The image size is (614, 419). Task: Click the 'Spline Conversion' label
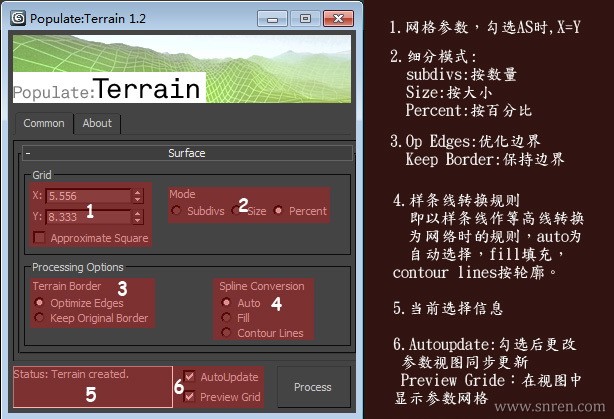click(x=262, y=286)
